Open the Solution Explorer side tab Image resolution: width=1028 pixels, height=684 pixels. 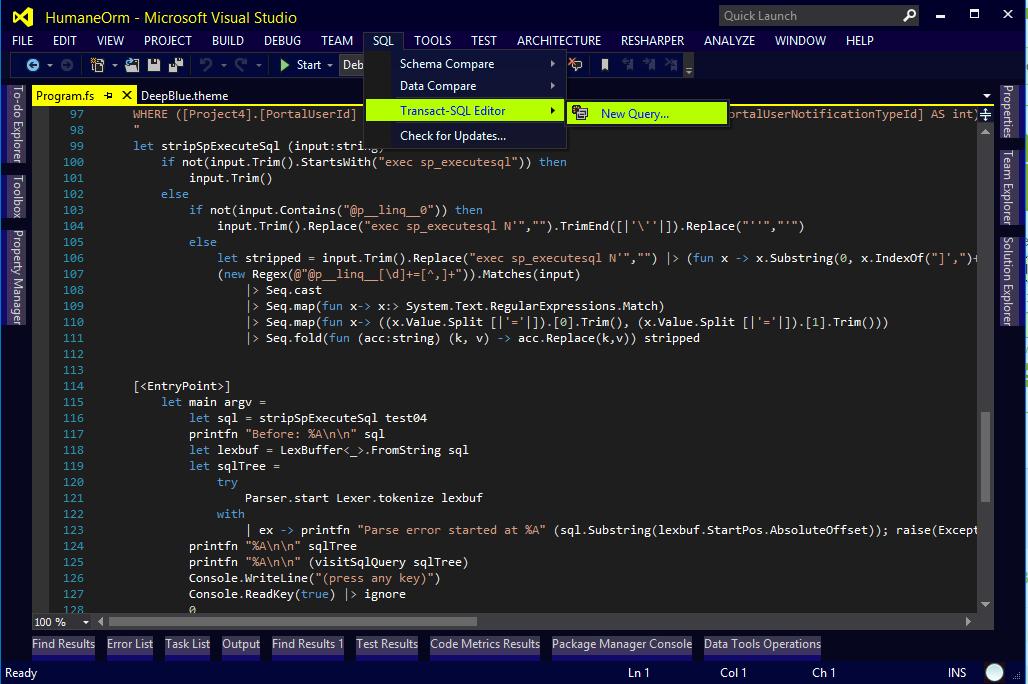pyautogui.click(x=1008, y=281)
